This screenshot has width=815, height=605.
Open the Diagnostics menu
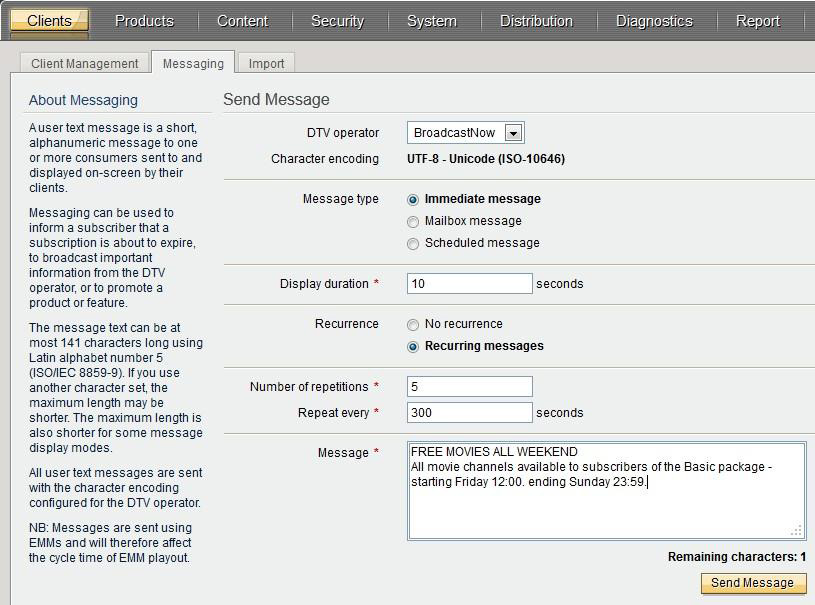click(654, 21)
